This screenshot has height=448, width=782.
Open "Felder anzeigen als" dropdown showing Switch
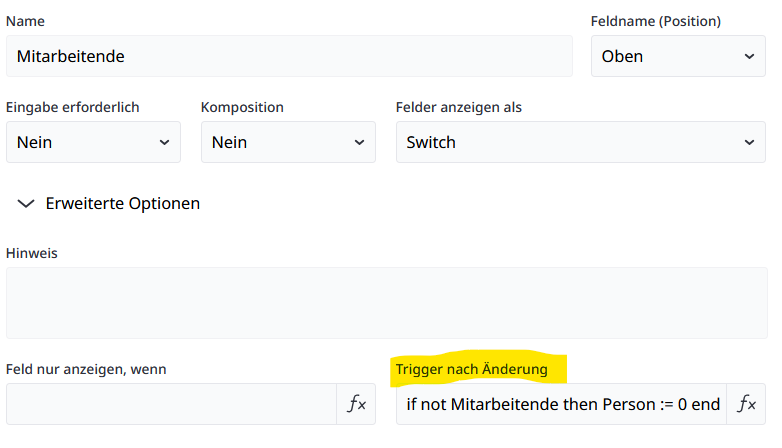click(x=580, y=142)
